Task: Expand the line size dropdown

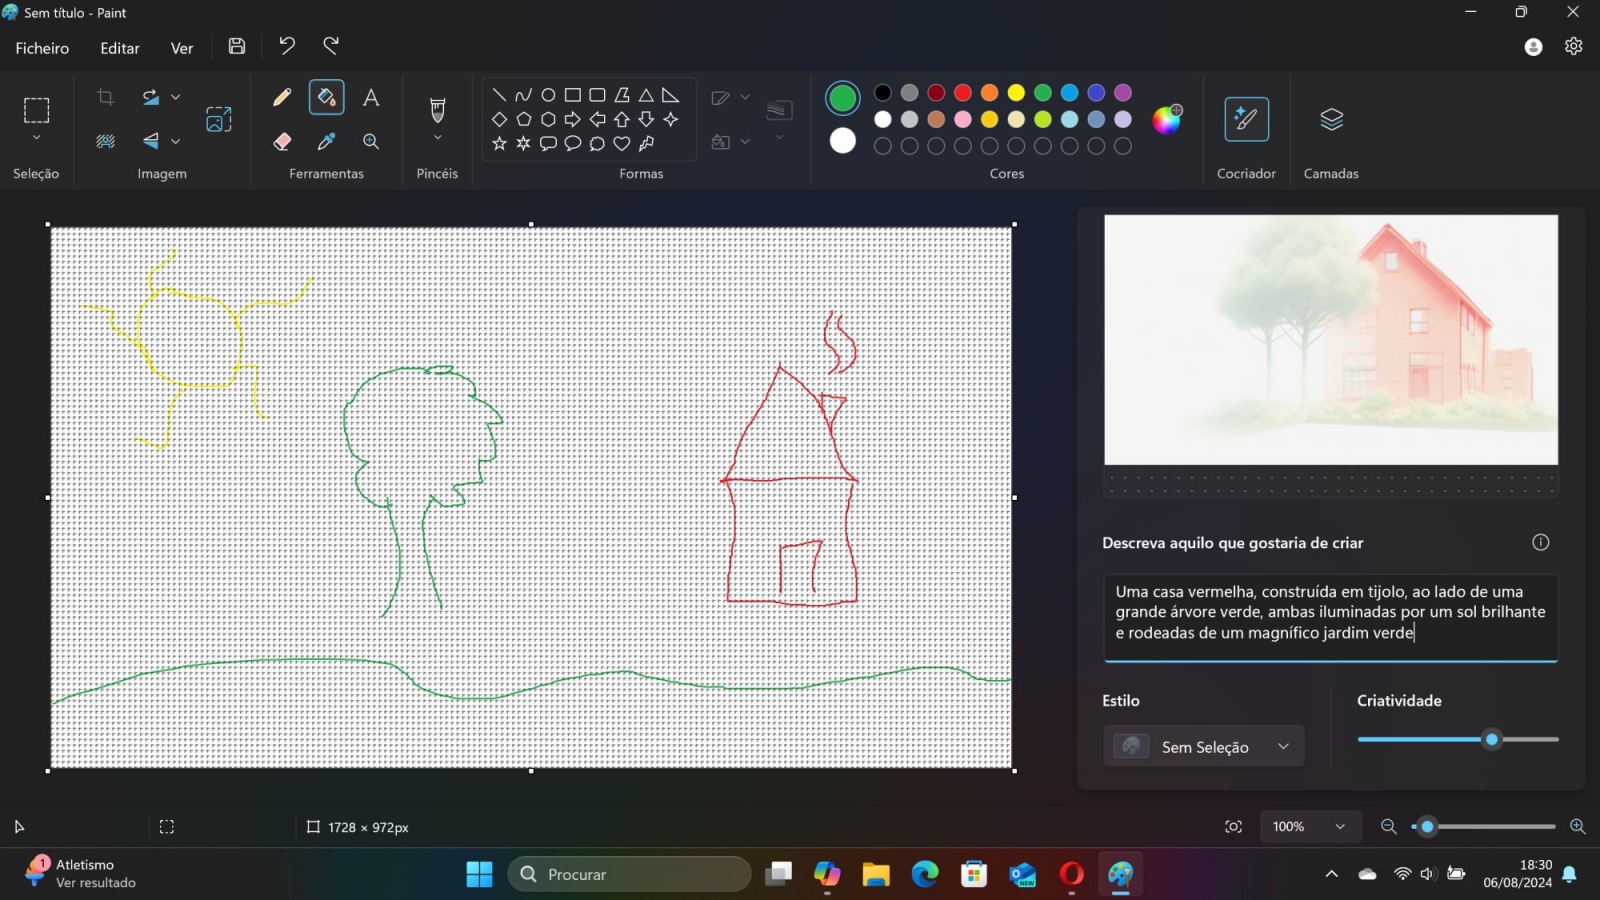Action: pyautogui.click(x=779, y=138)
